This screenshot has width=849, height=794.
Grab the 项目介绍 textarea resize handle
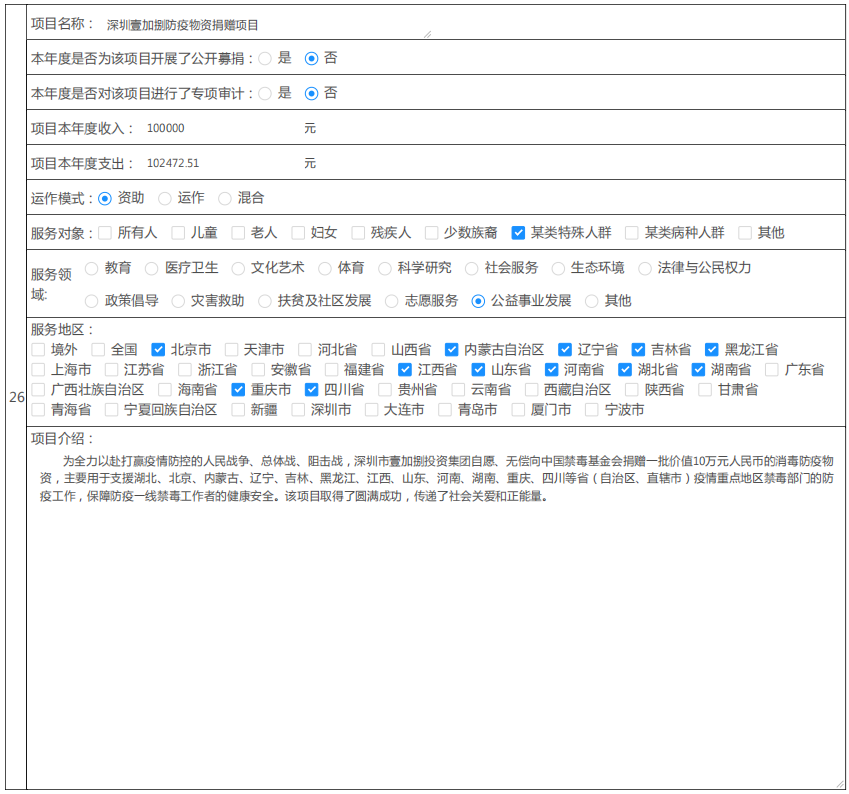click(x=840, y=784)
